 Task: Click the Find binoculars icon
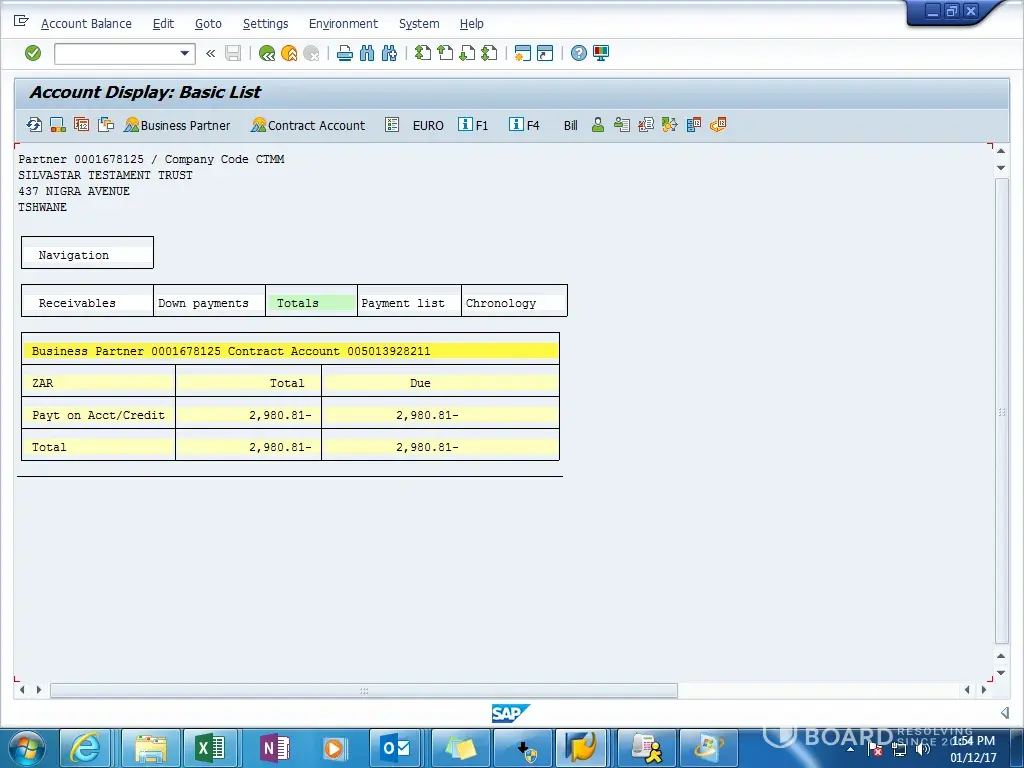pos(367,53)
